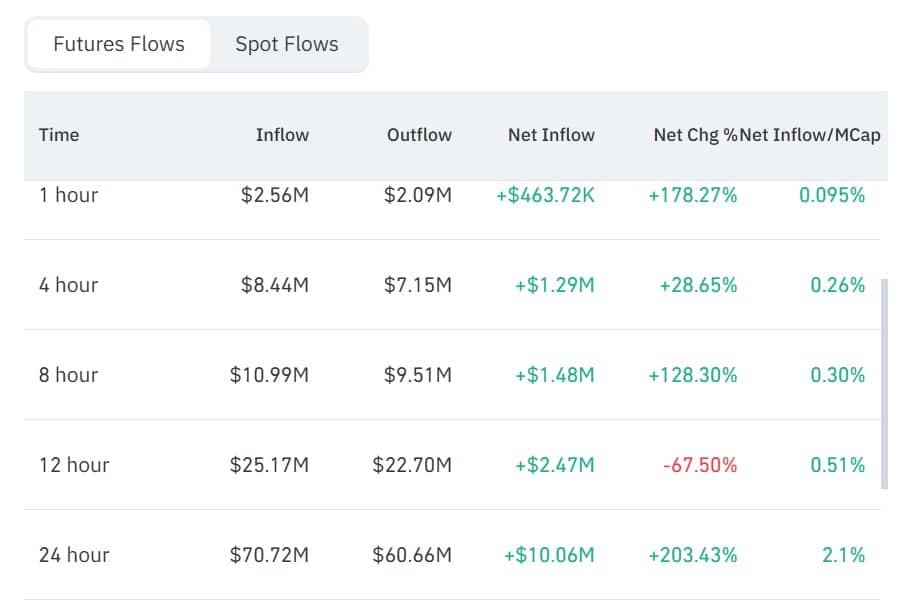Select the 8 hour row label
The image size is (905, 615).
[x=68, y=375]
